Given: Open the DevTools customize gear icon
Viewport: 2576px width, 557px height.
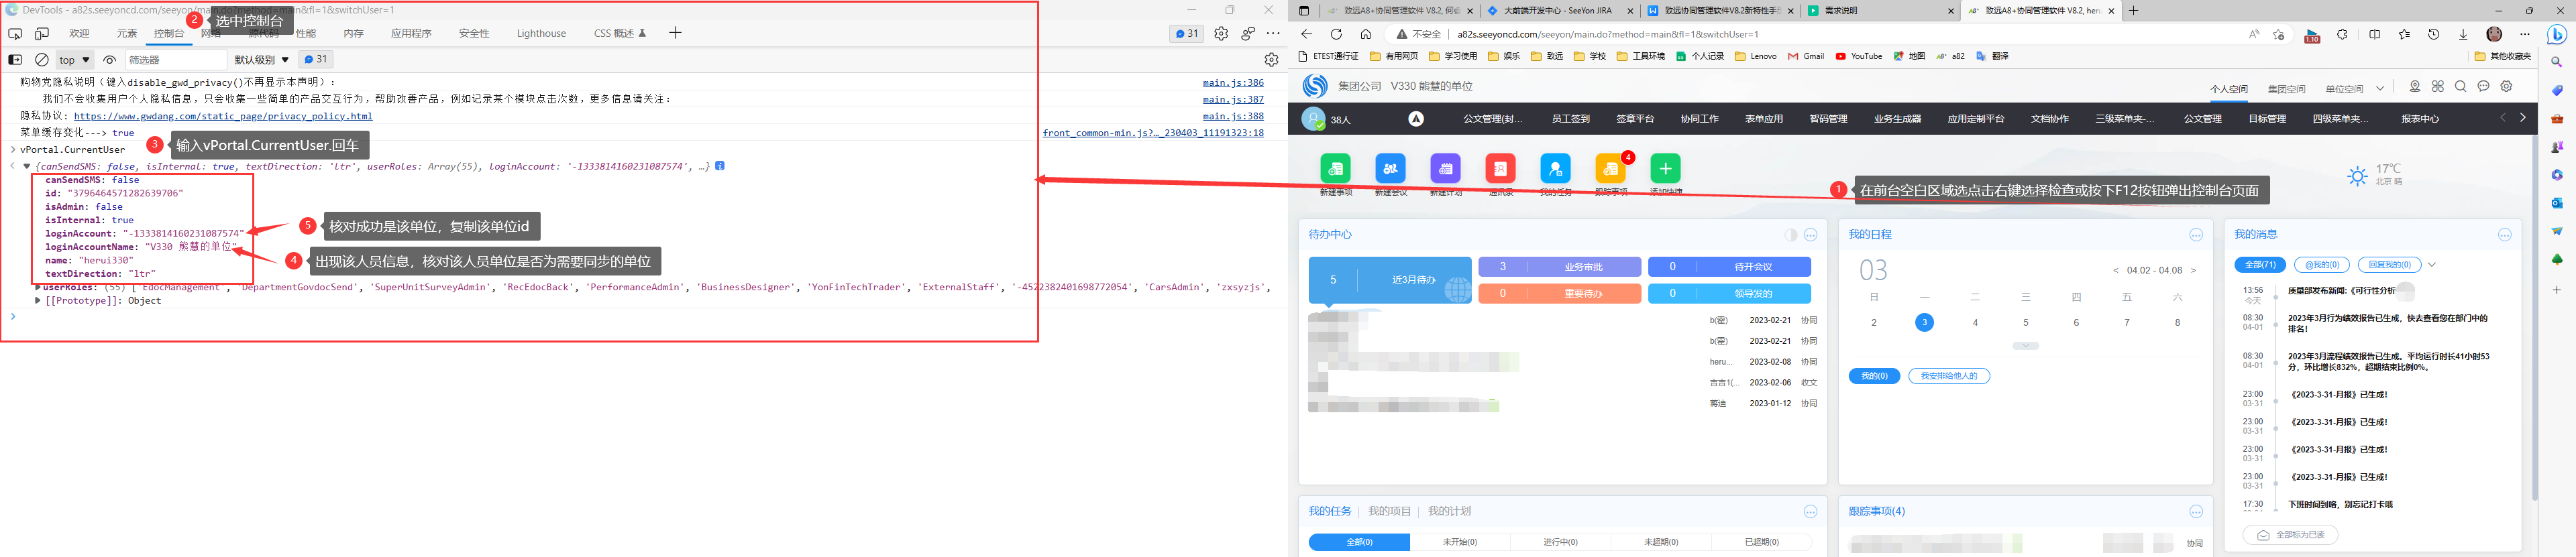Looking at the screenshot, I should (x=1221, y=34).
